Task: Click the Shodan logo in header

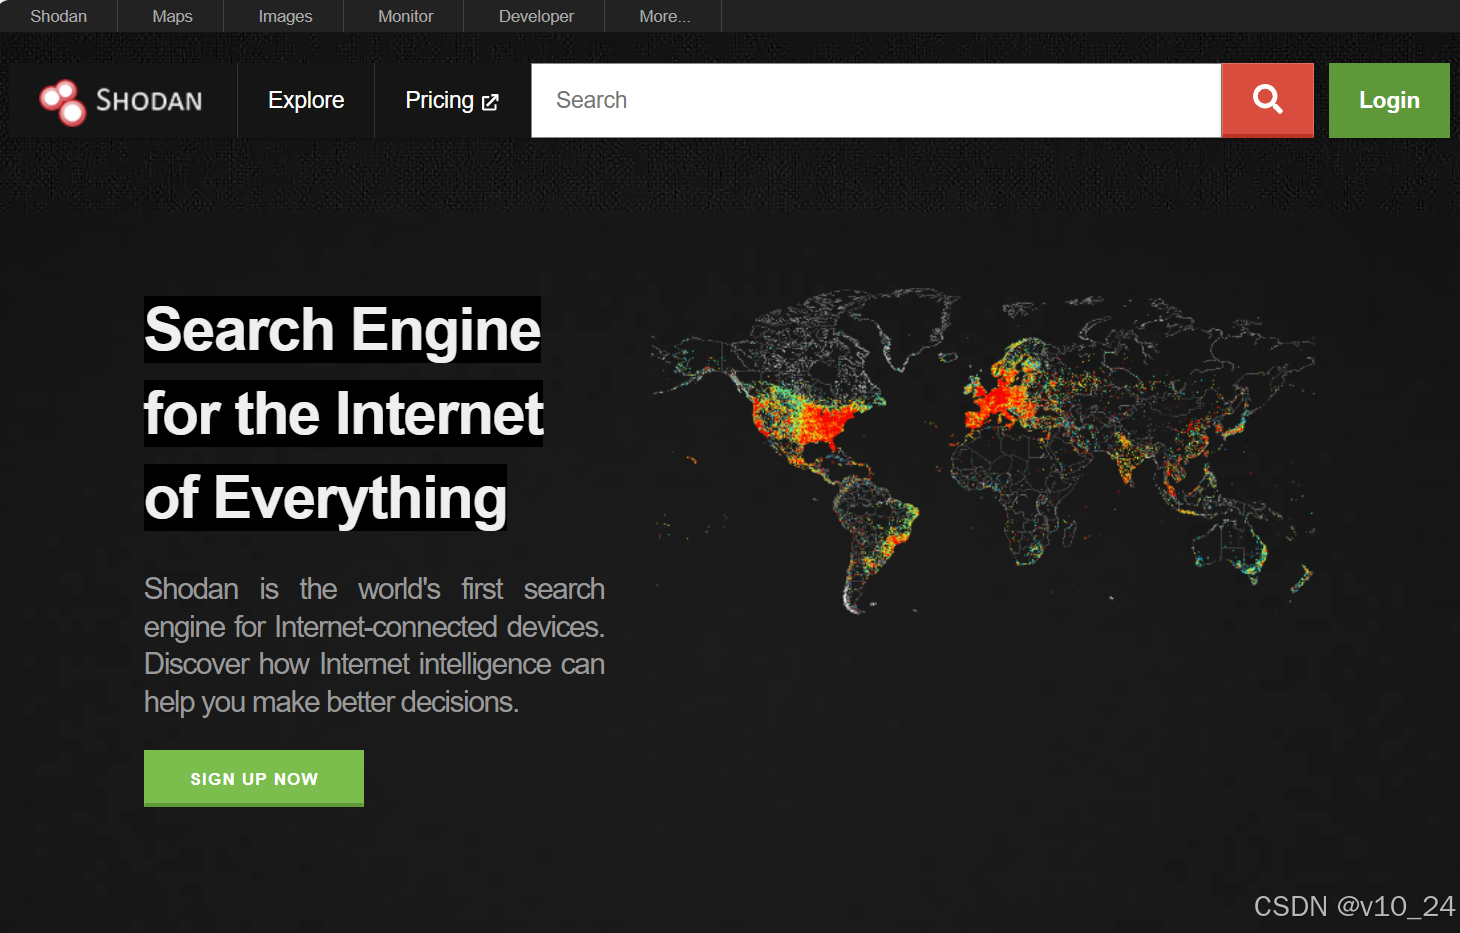Action: [x=121, y=101]
